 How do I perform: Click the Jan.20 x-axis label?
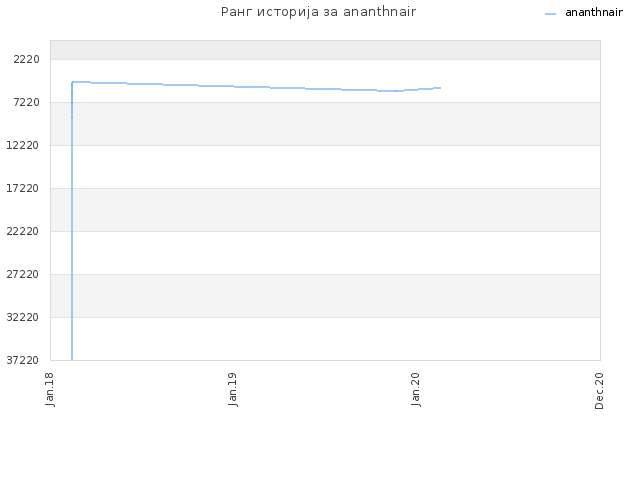click(x=416, y=389)
